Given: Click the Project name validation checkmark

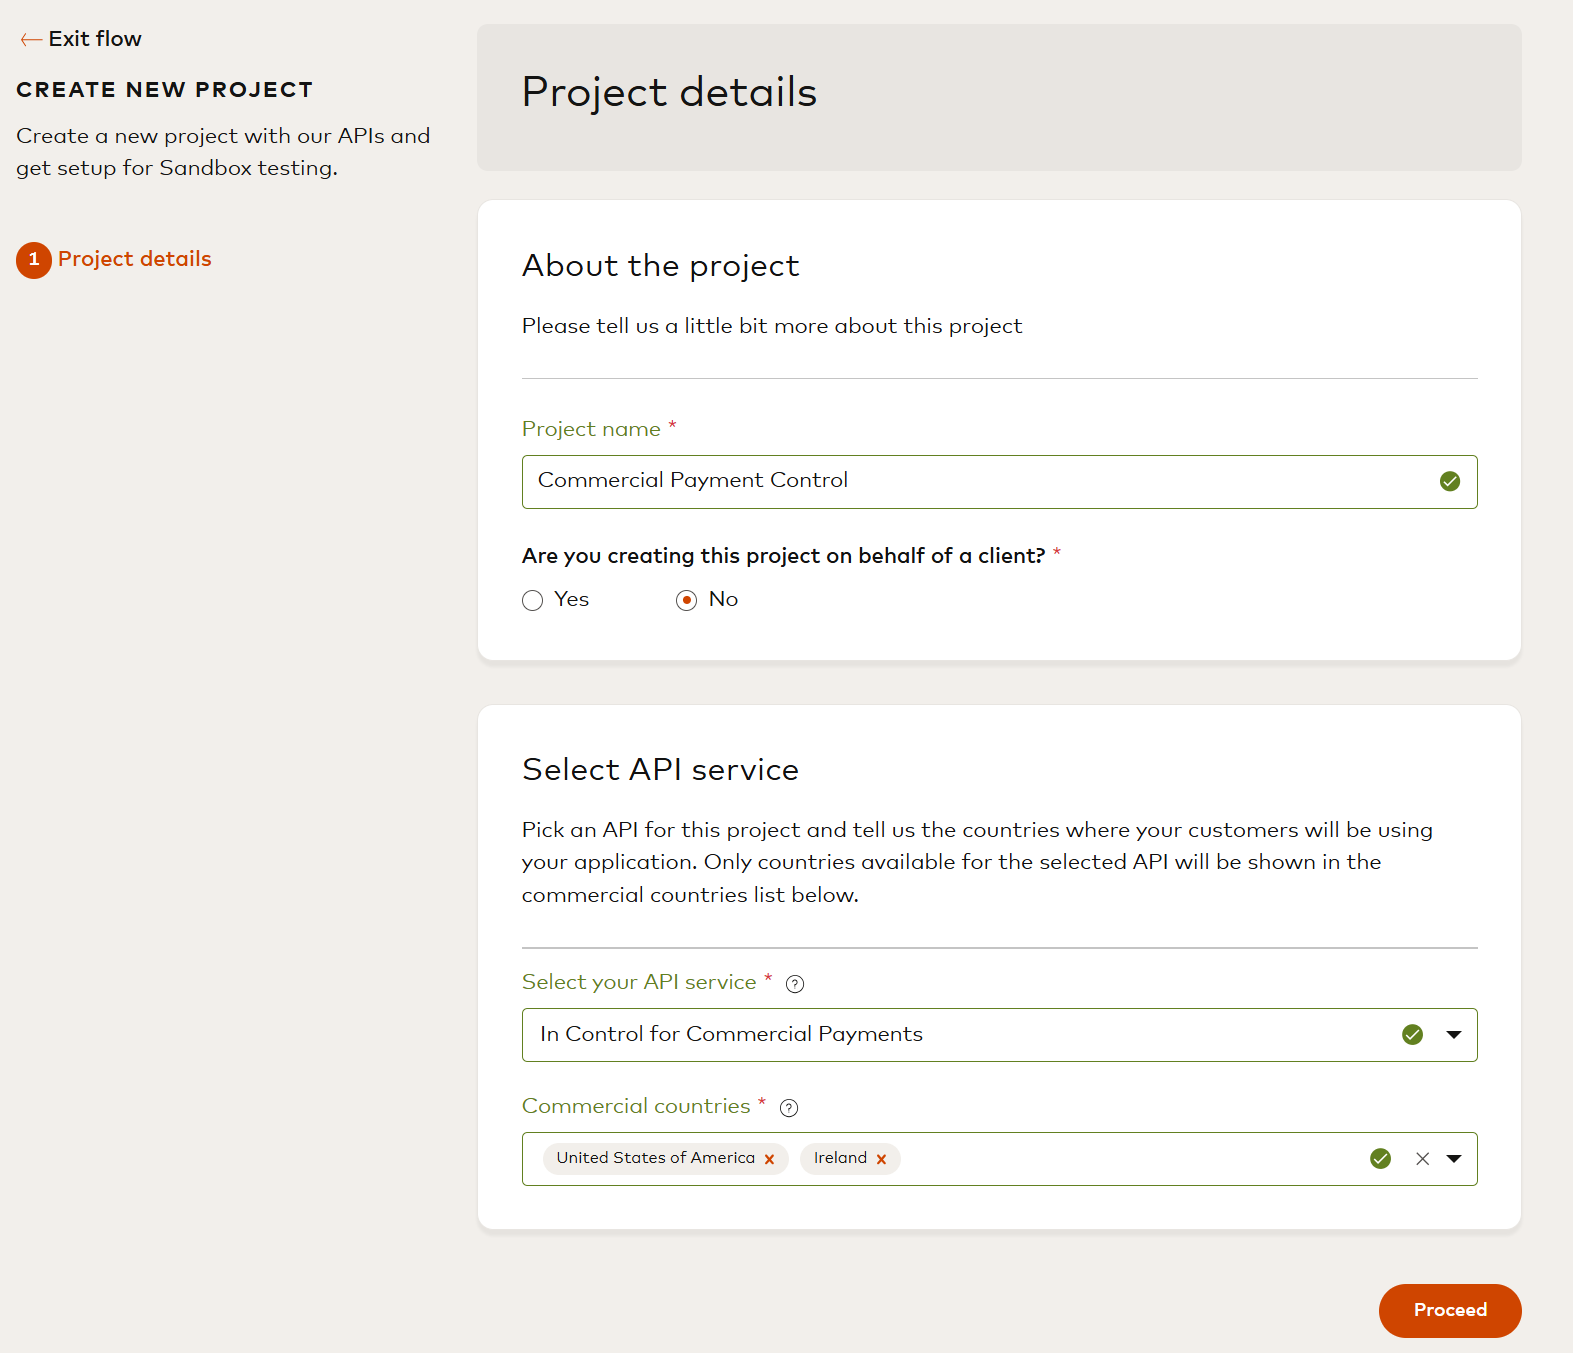Looking at the screenshot, I should click(1449, 482).
